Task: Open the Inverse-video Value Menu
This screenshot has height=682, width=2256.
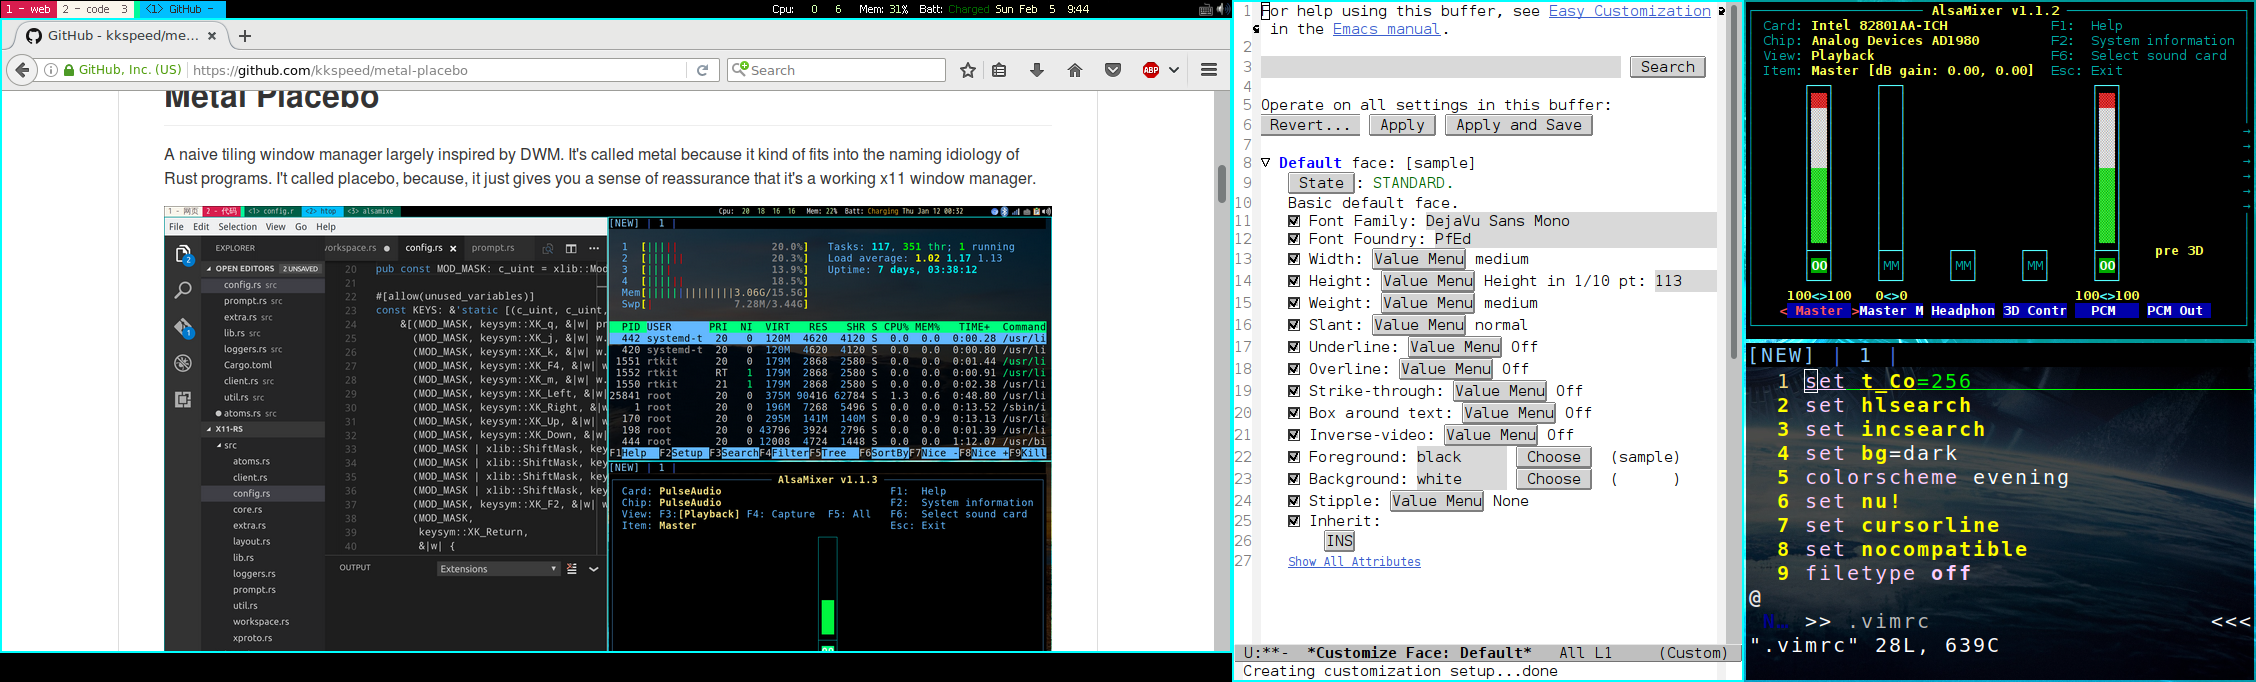Action: coord(1490,435)
